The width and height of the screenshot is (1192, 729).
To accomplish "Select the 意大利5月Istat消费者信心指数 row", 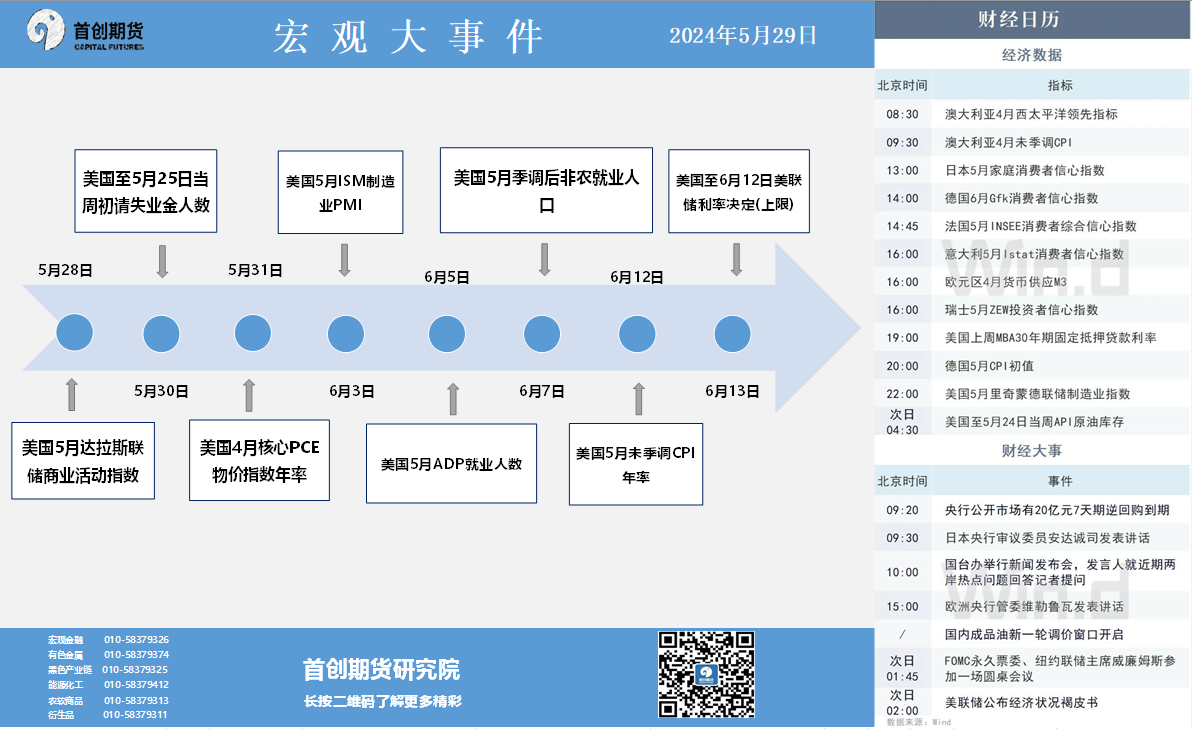I will click(1033, 254).
